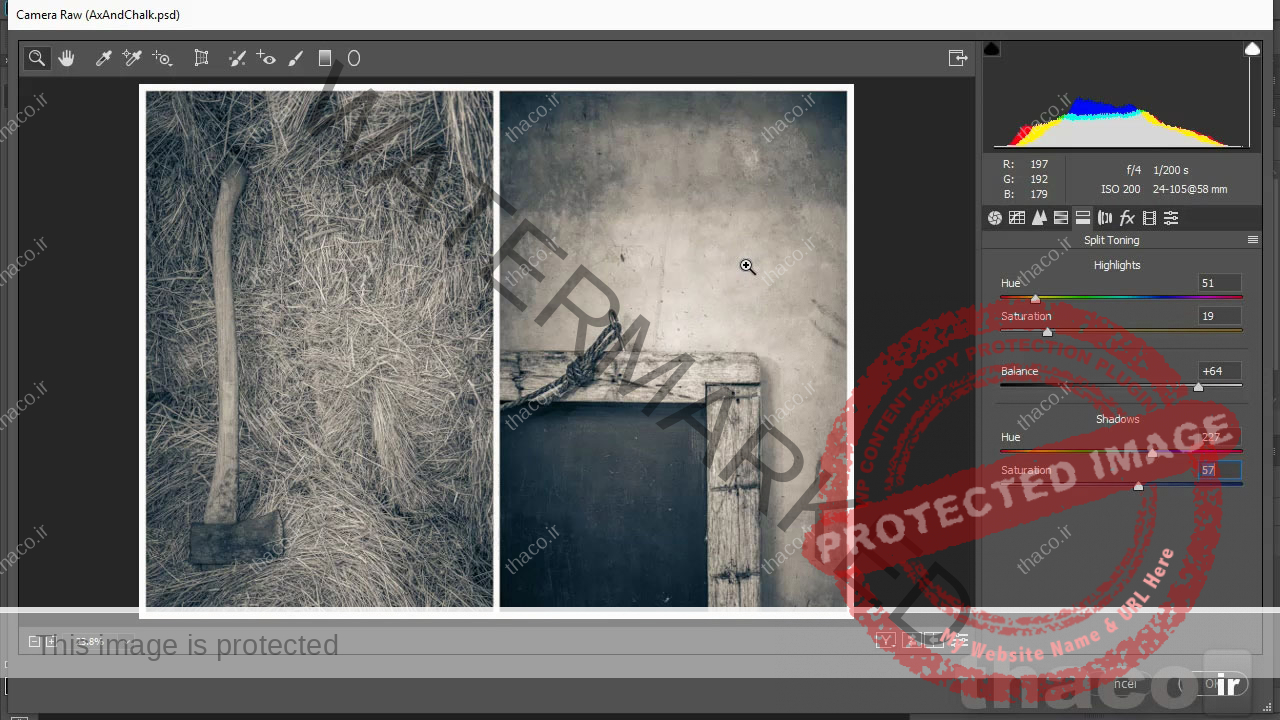This screenshot has height=720, width=1280.
Task: Click the Highlights Saturation value field 19
Action: coord(1220,316)
